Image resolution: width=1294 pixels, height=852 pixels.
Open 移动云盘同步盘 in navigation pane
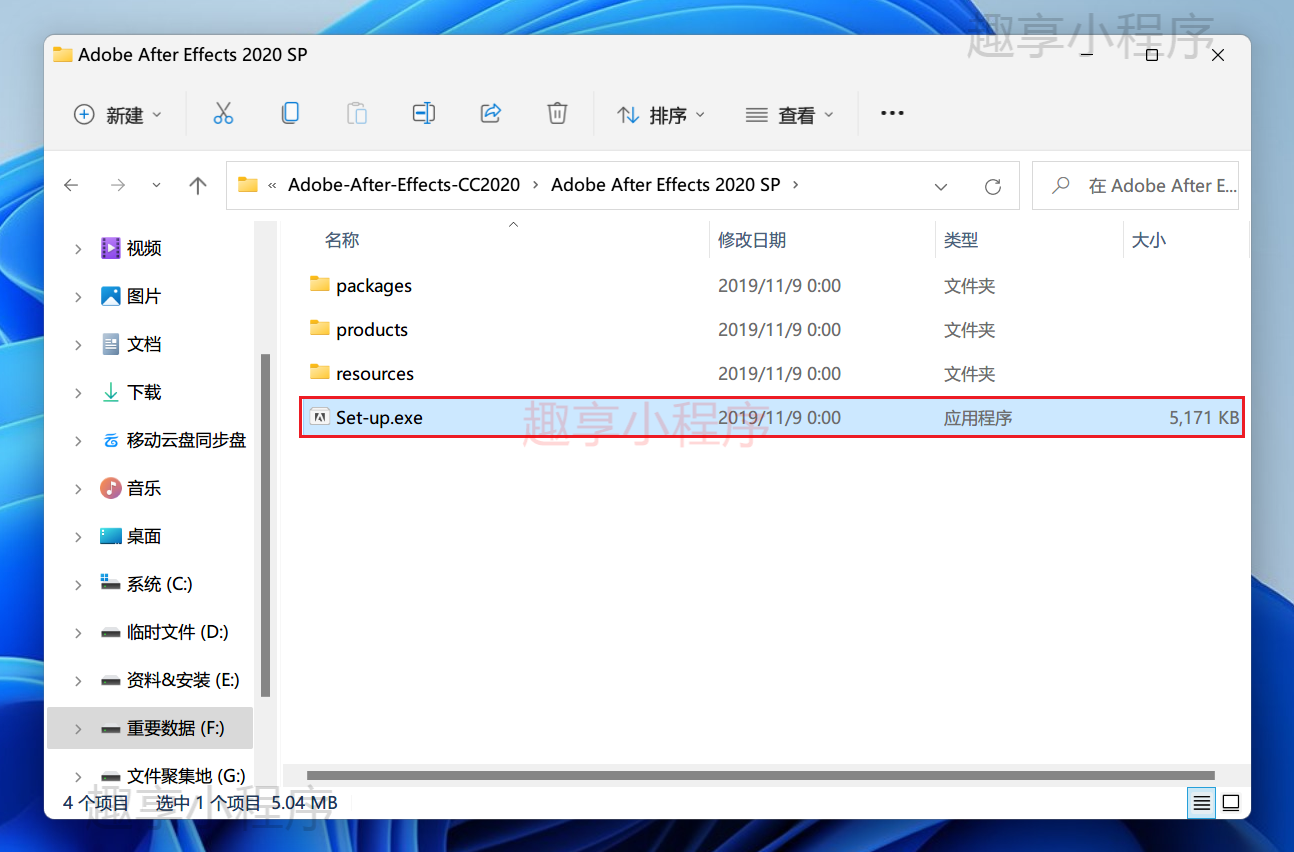point(186,440)
